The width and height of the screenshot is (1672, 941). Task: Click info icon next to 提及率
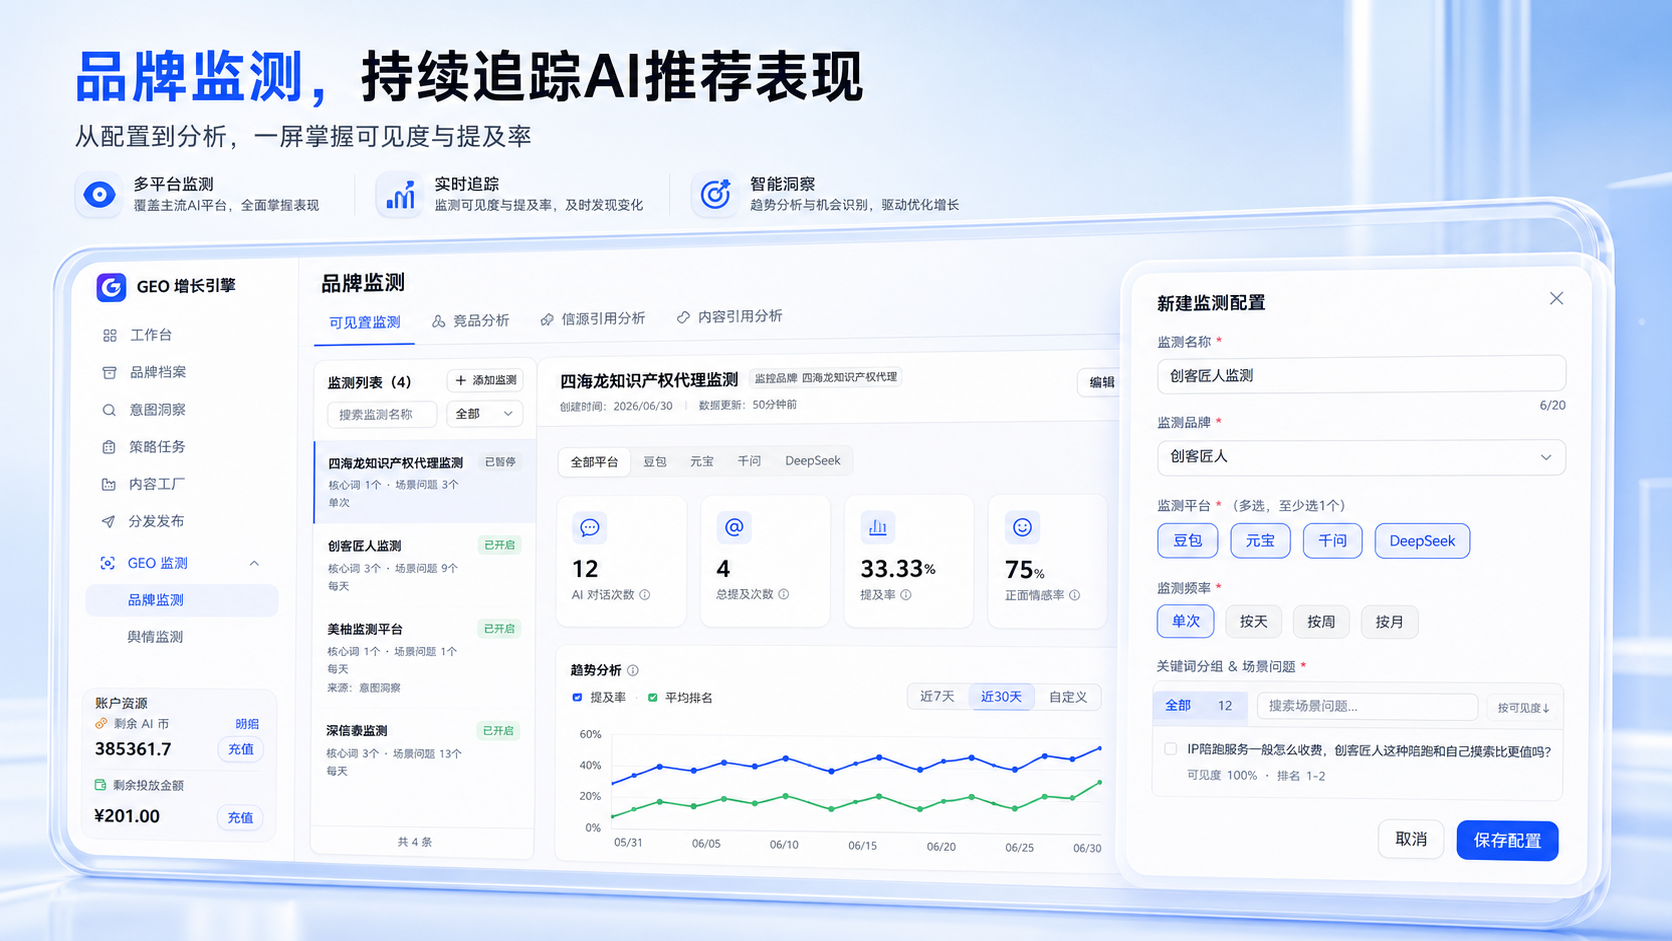pos(906,595)
